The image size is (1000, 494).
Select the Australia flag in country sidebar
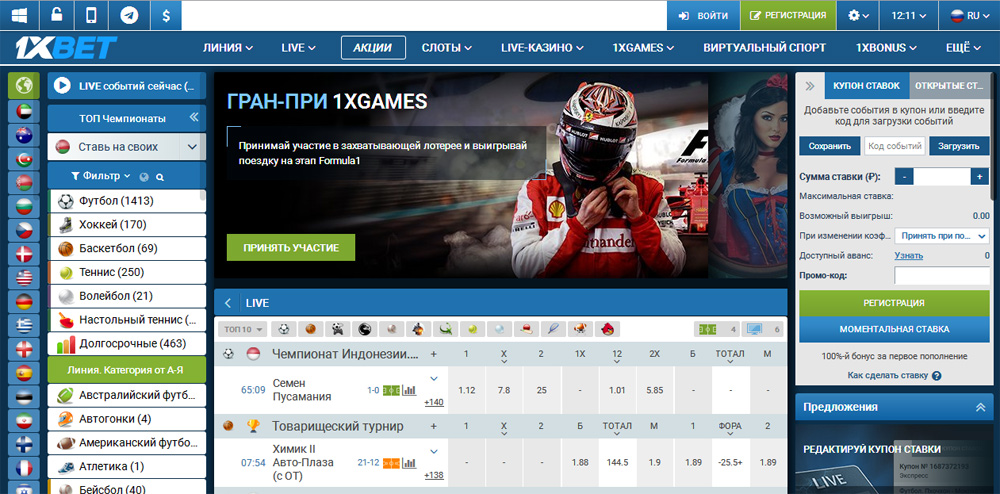click(x=24, y=134)
